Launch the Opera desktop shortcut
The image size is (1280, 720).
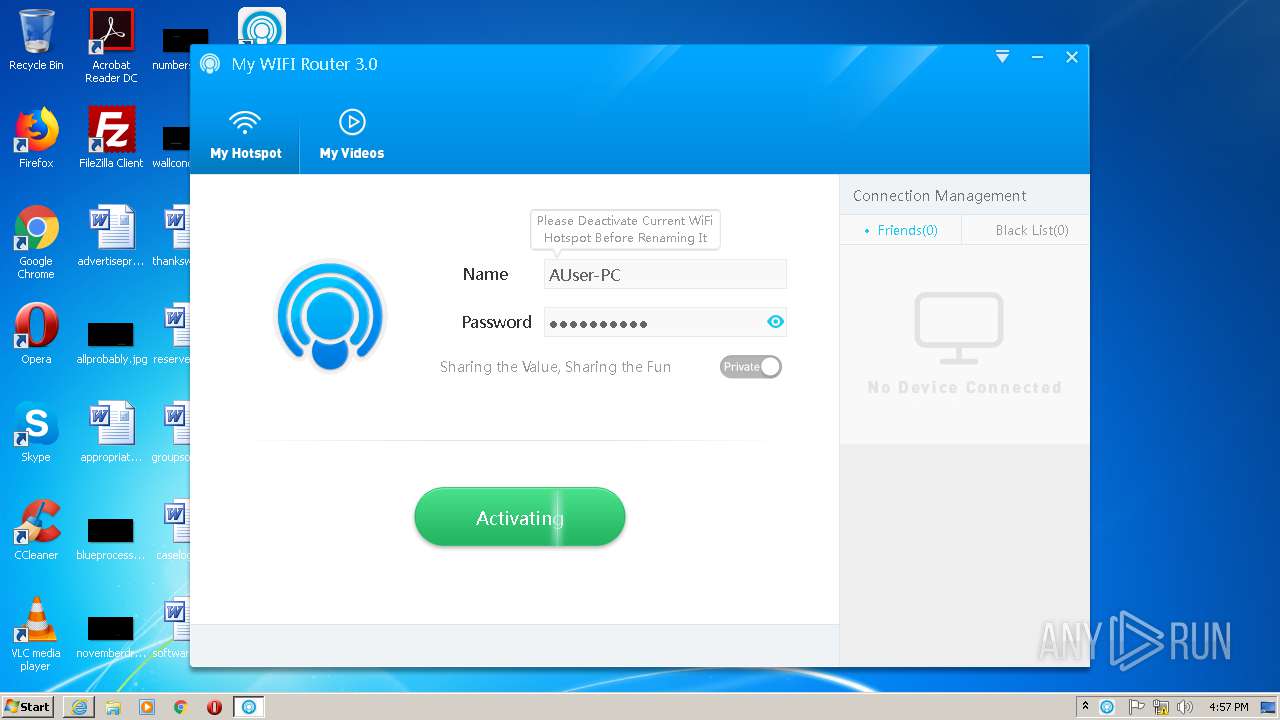point(36,334)
